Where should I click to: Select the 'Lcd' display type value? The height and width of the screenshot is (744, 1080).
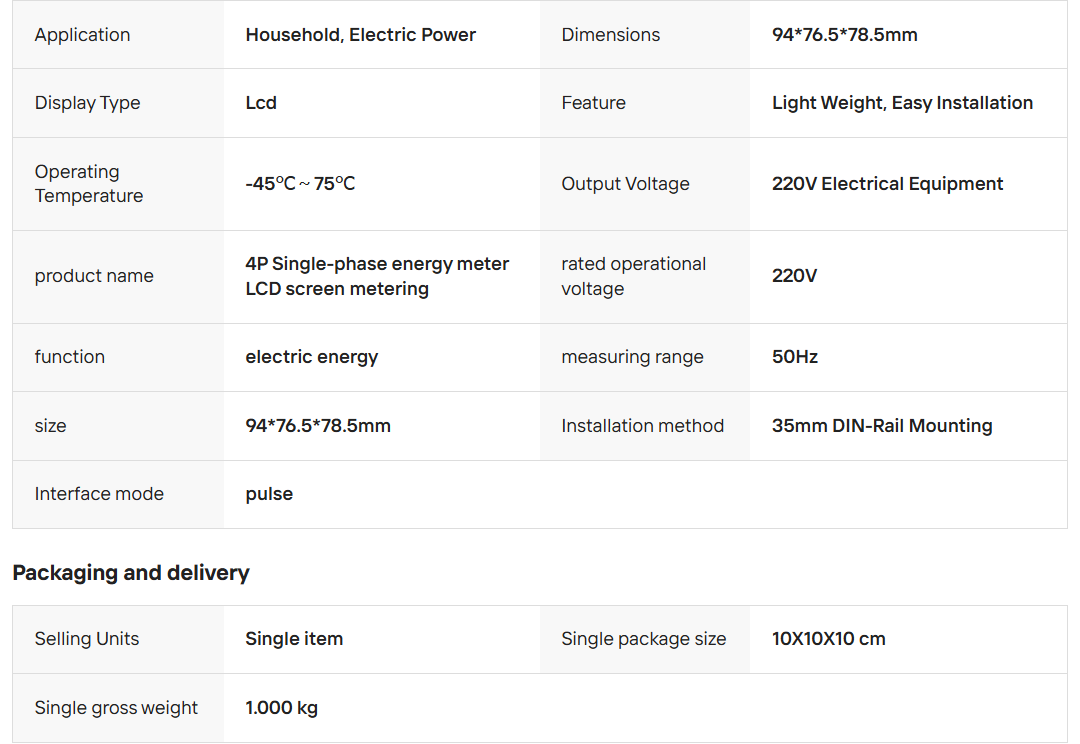point(261,103)
